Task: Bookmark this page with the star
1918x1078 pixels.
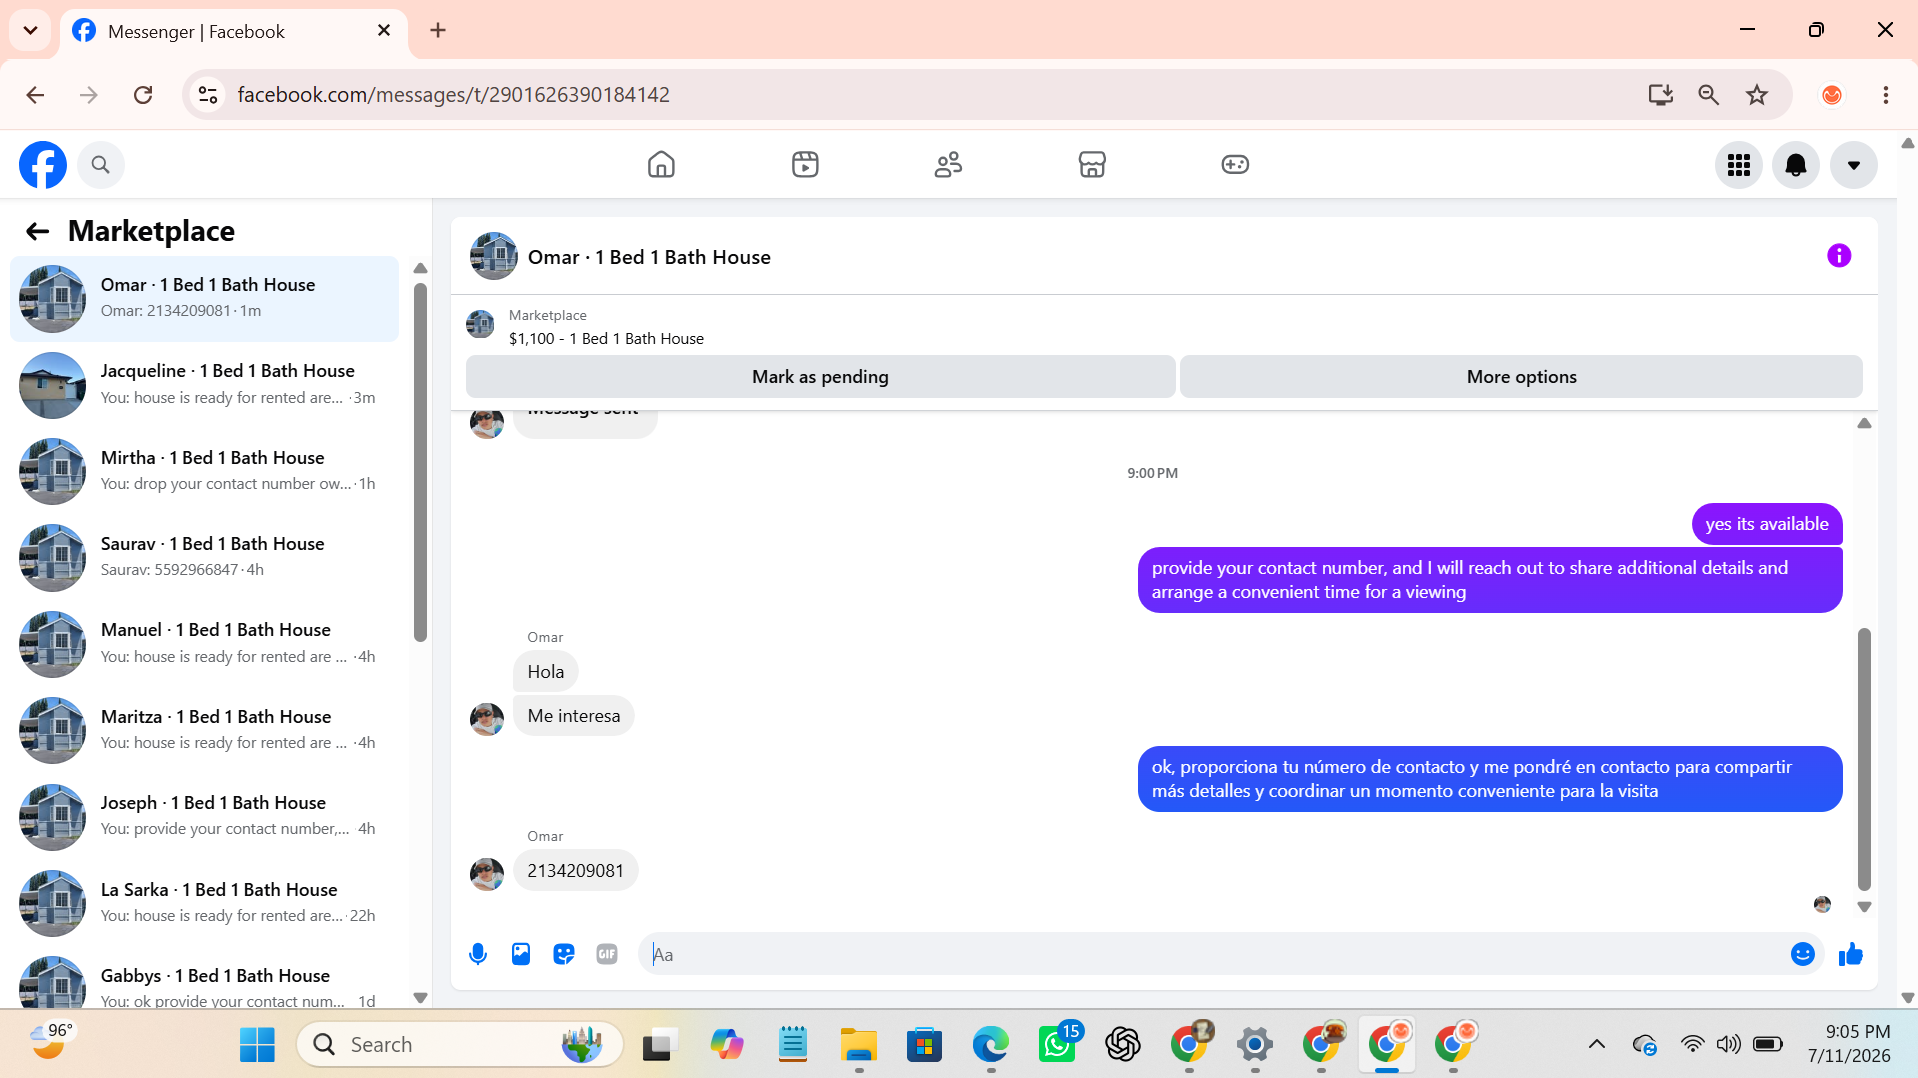Action: point(1757,95)
